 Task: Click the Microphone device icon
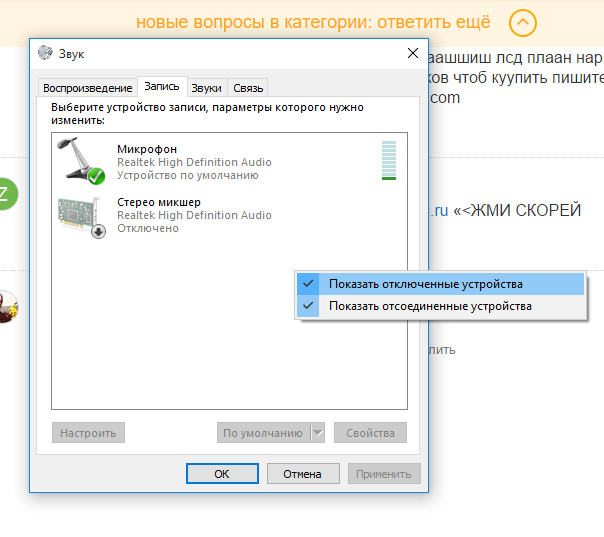82,161
